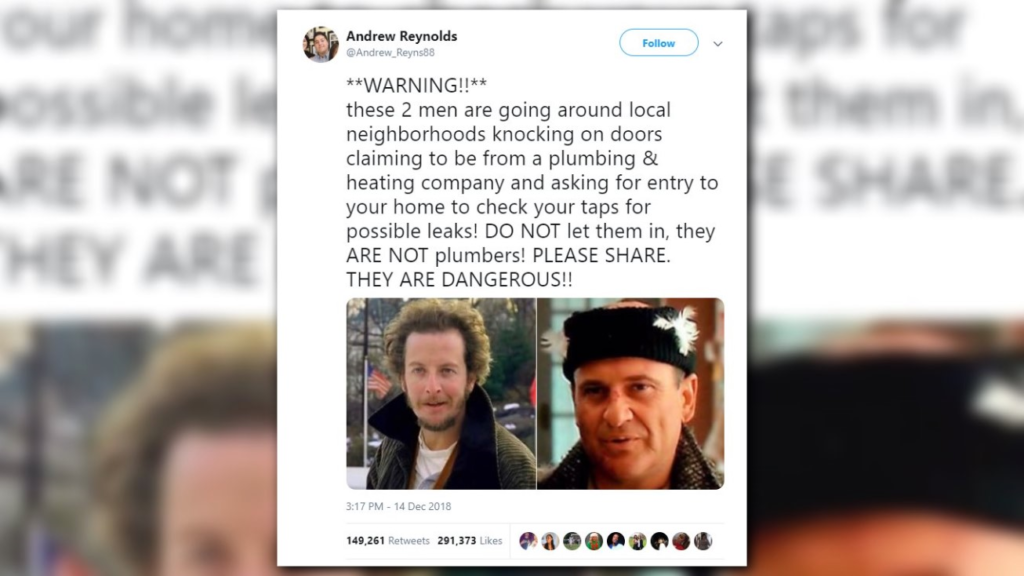Open the Andrew Reynolds display name link
Viewport: 1024px width, 576px height.
click(x=401, y=36)
